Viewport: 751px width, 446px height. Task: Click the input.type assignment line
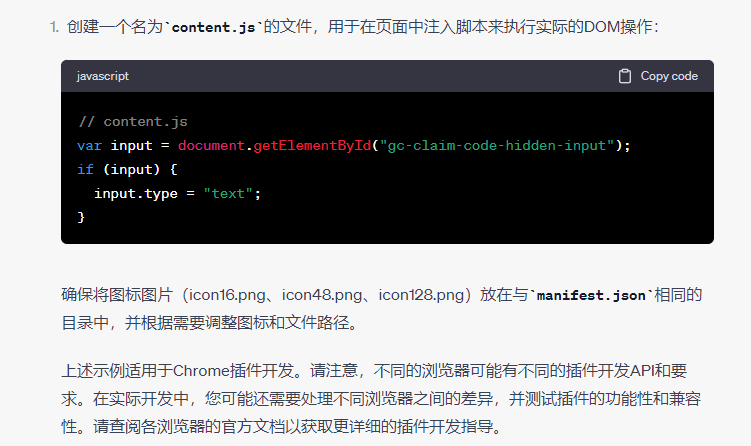pos(177,194)
